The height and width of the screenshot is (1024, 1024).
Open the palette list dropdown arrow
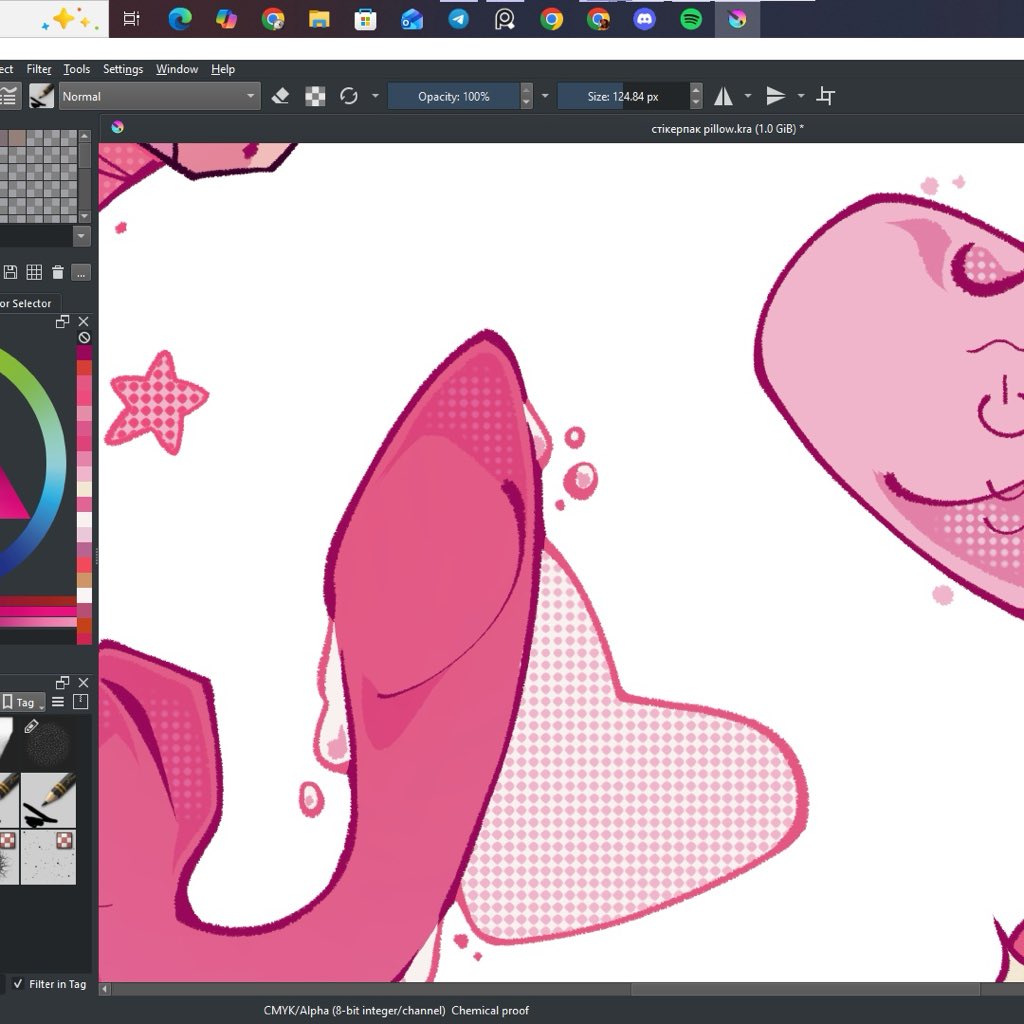tap(82, 236)
